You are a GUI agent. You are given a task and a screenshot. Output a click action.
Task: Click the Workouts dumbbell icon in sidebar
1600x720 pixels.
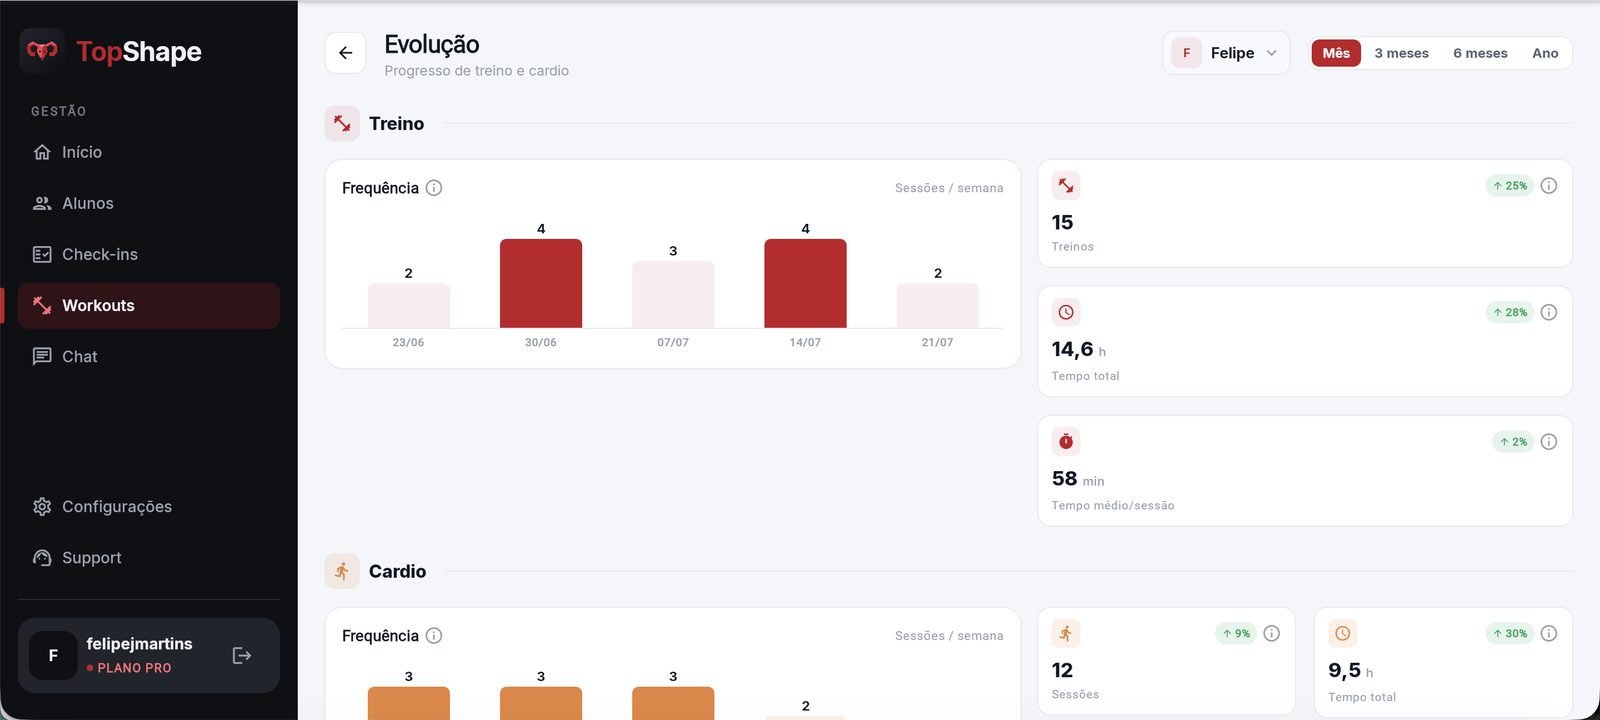click(x=42, y=305)
